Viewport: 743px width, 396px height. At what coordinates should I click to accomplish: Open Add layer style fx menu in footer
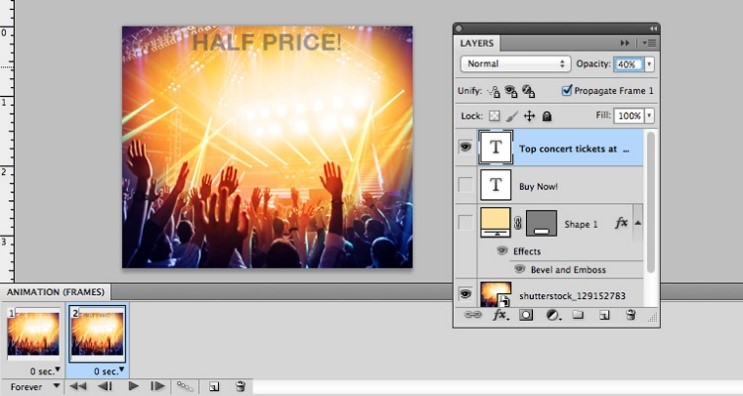click(x=500, y=315)
